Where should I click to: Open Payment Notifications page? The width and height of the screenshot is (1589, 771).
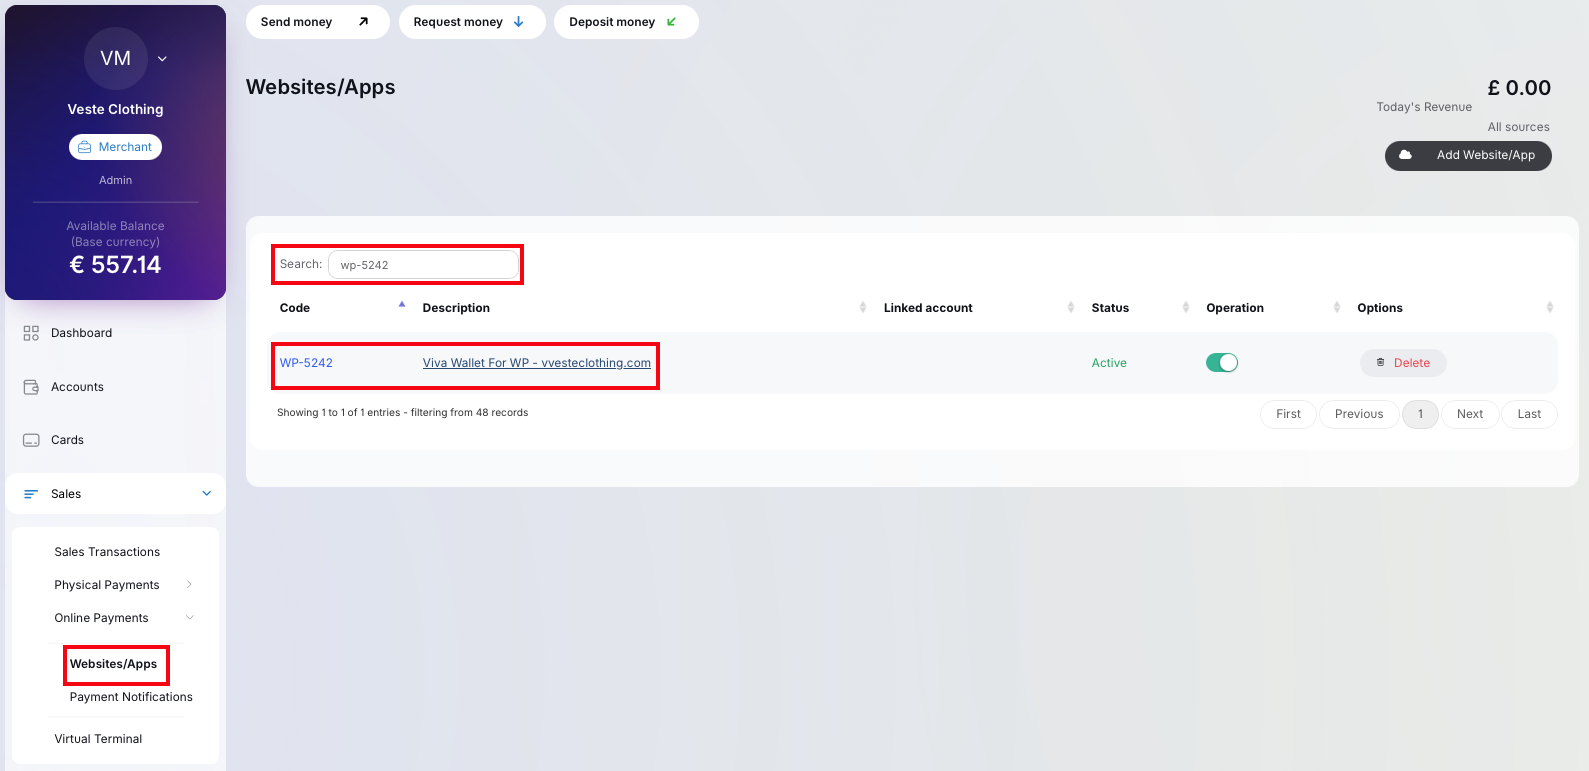[131, 697]
